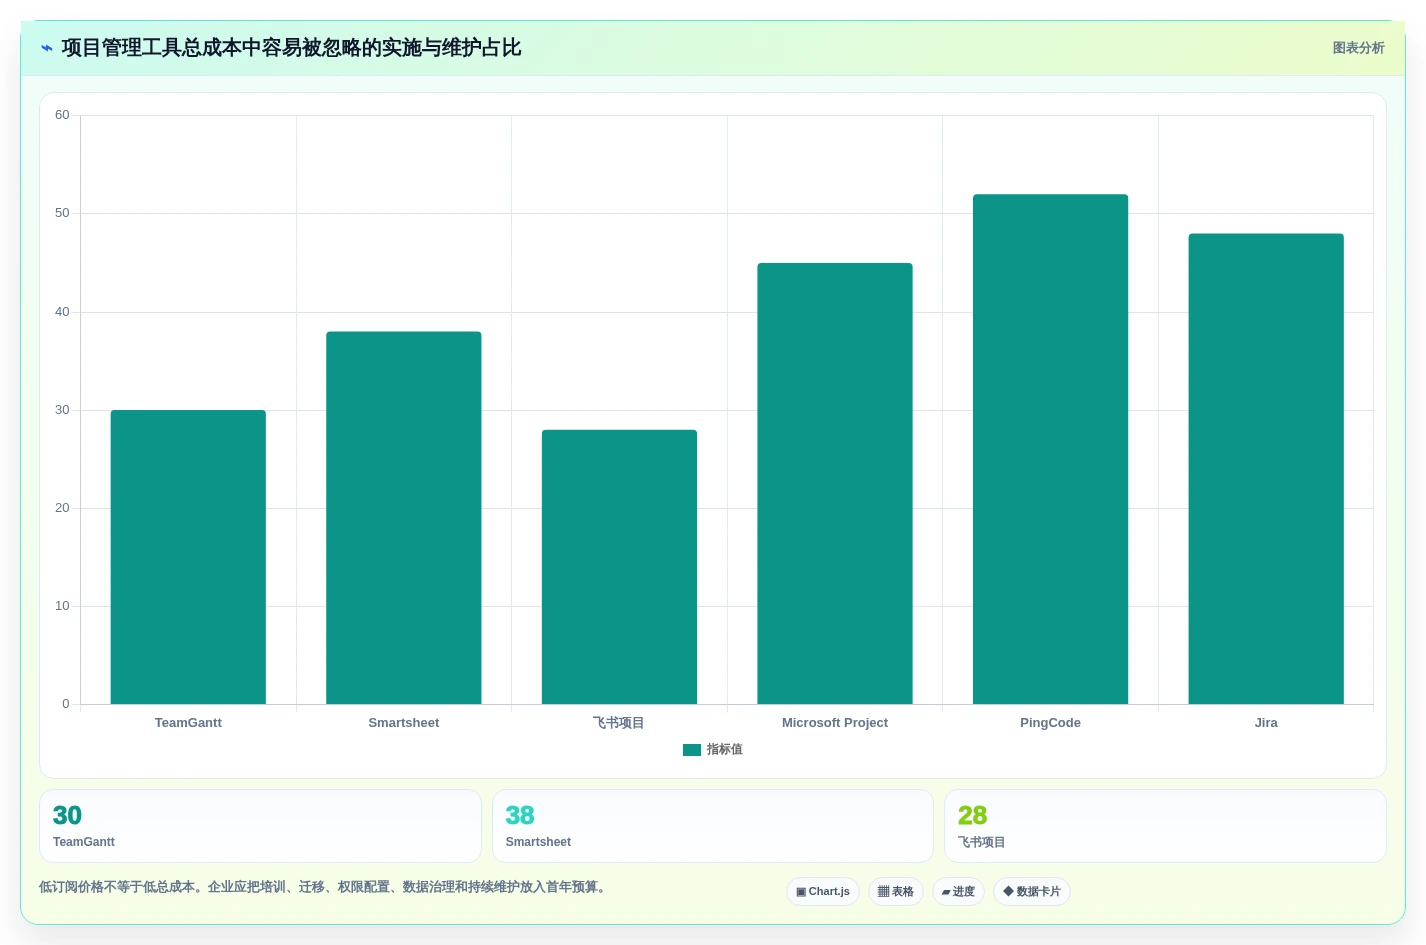Select the Microsoft Project bar
Image resolution: width=1426 pixels, height=945 pixels.
[835, 484]
